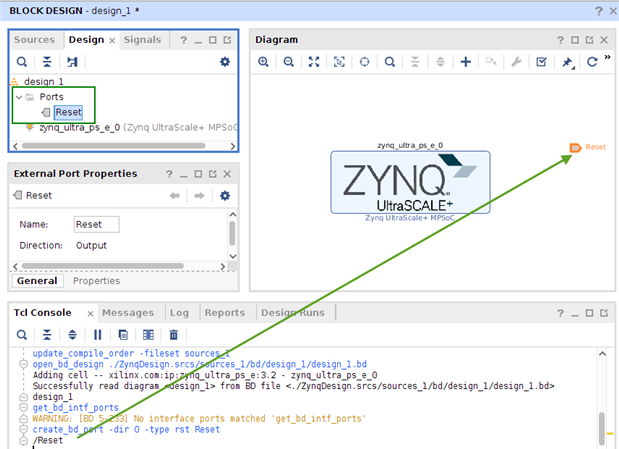Open Tcl Console help question mark

[560, 313]
